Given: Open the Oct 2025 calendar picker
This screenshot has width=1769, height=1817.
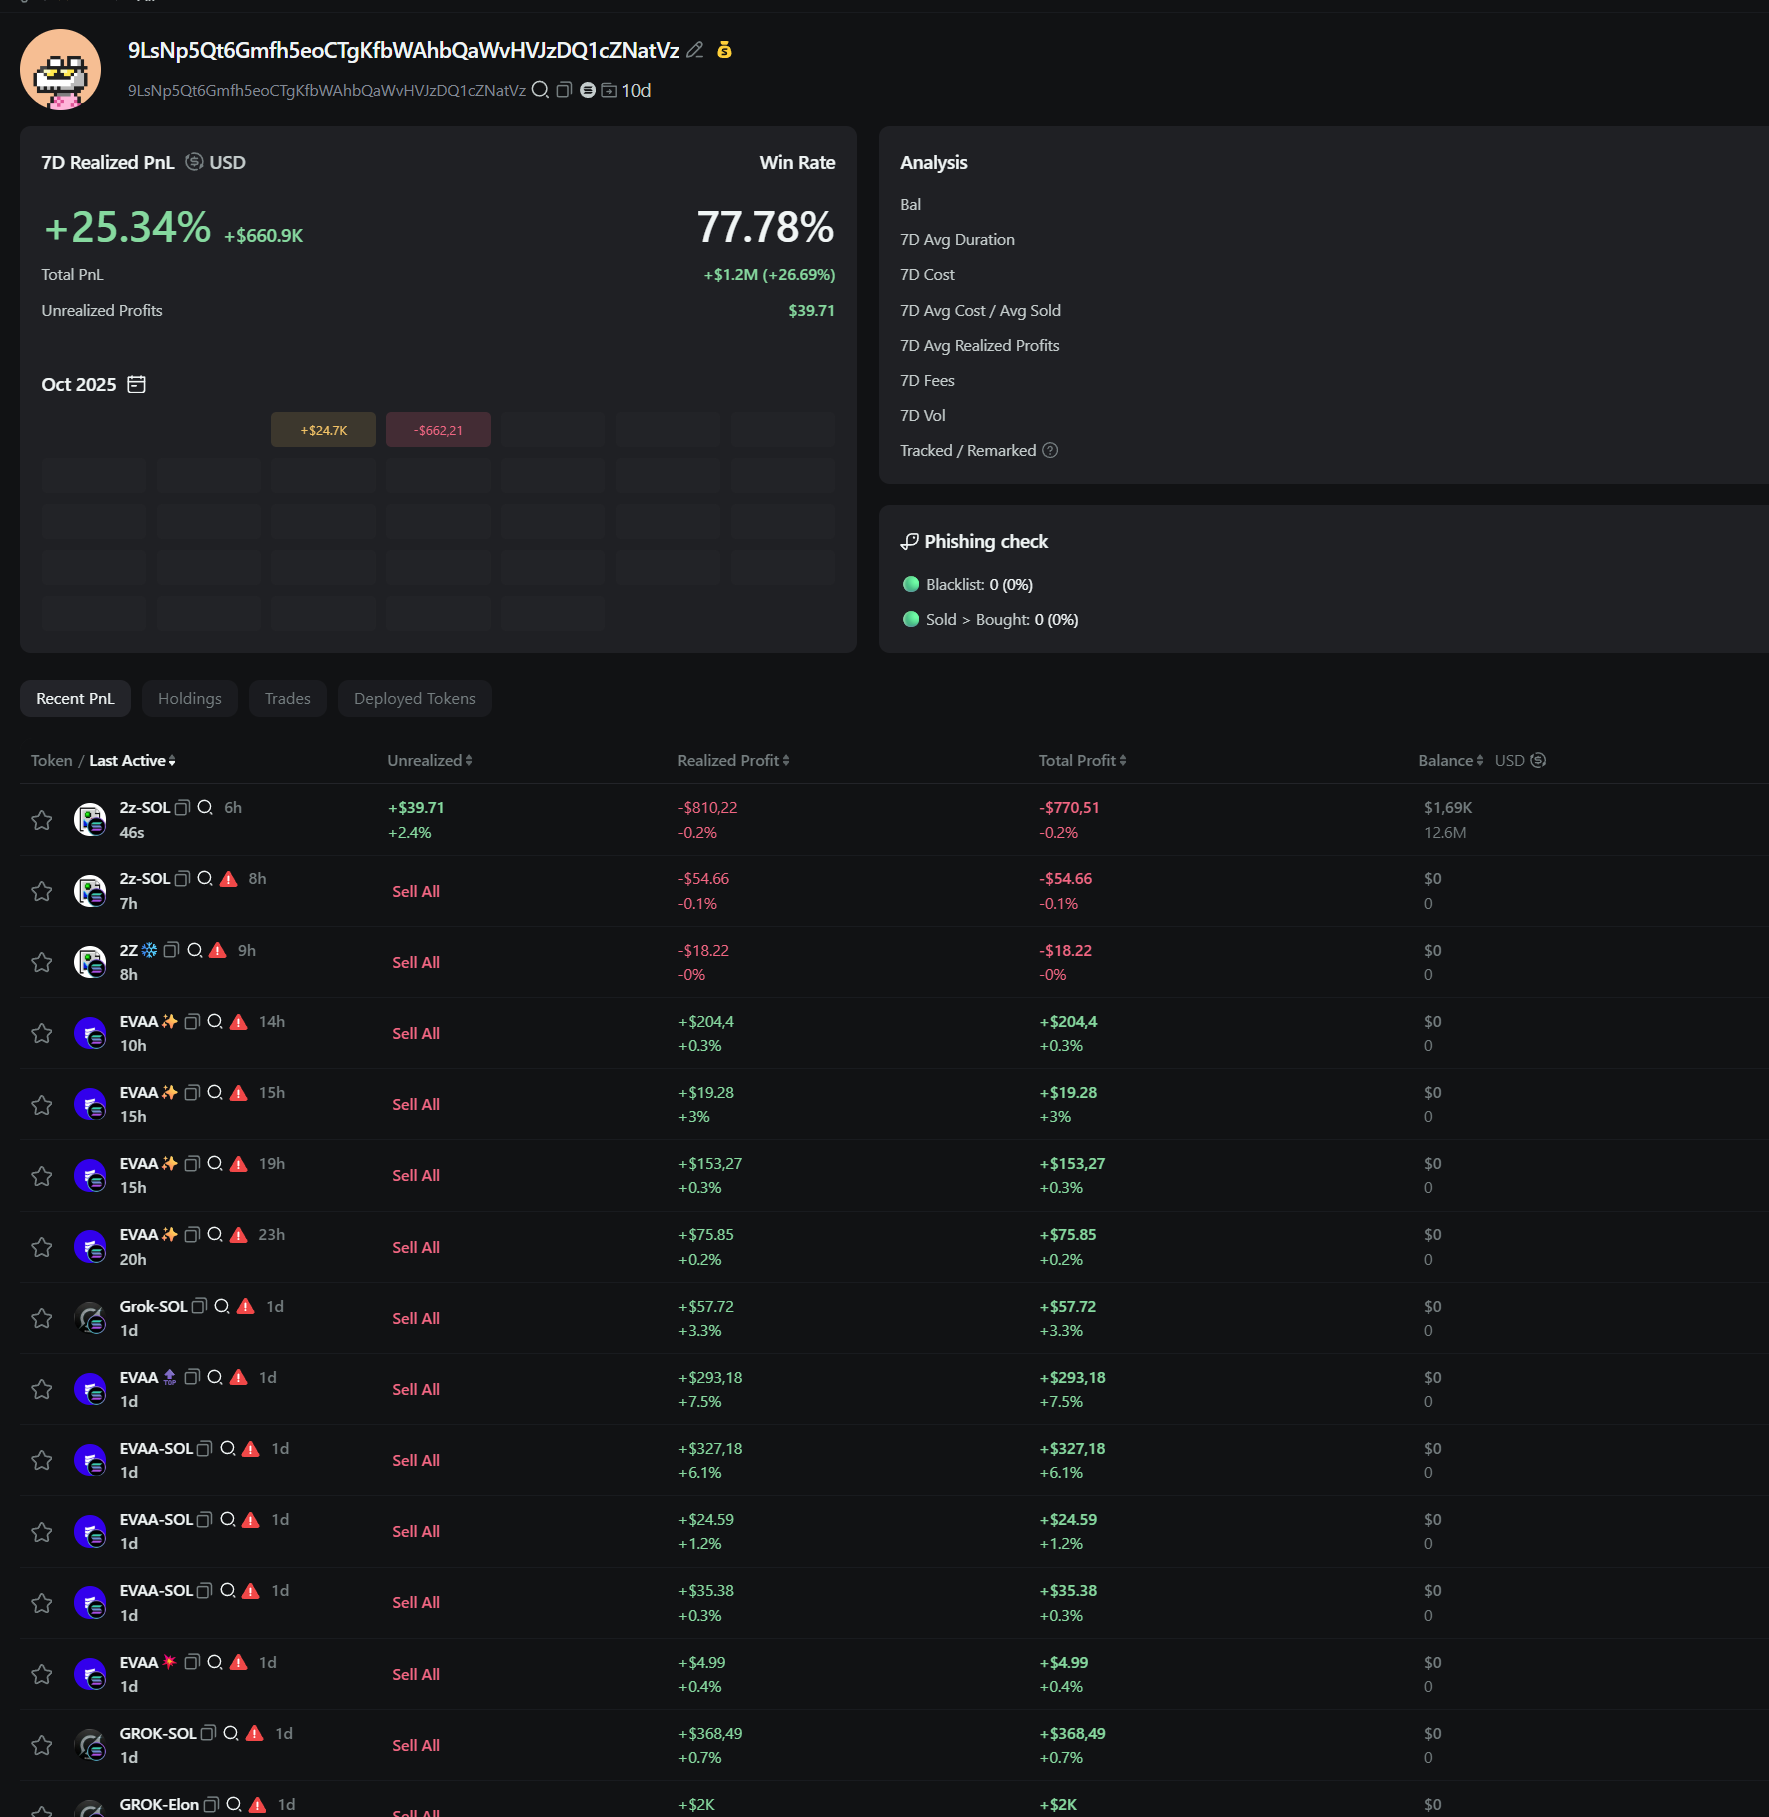Looking at the screenshot, I should click(137, 384).
